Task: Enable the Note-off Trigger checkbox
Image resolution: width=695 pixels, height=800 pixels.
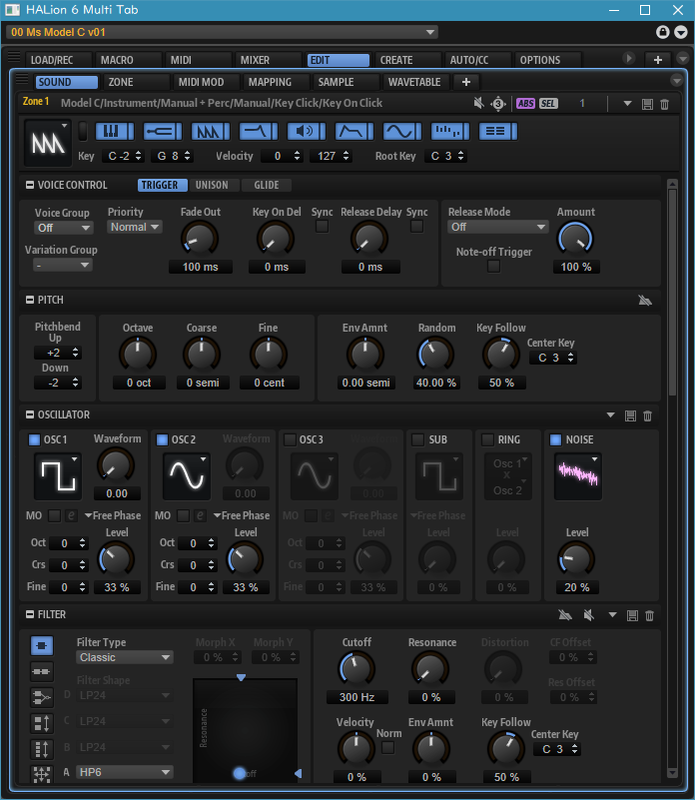Action: pos(493,266)
